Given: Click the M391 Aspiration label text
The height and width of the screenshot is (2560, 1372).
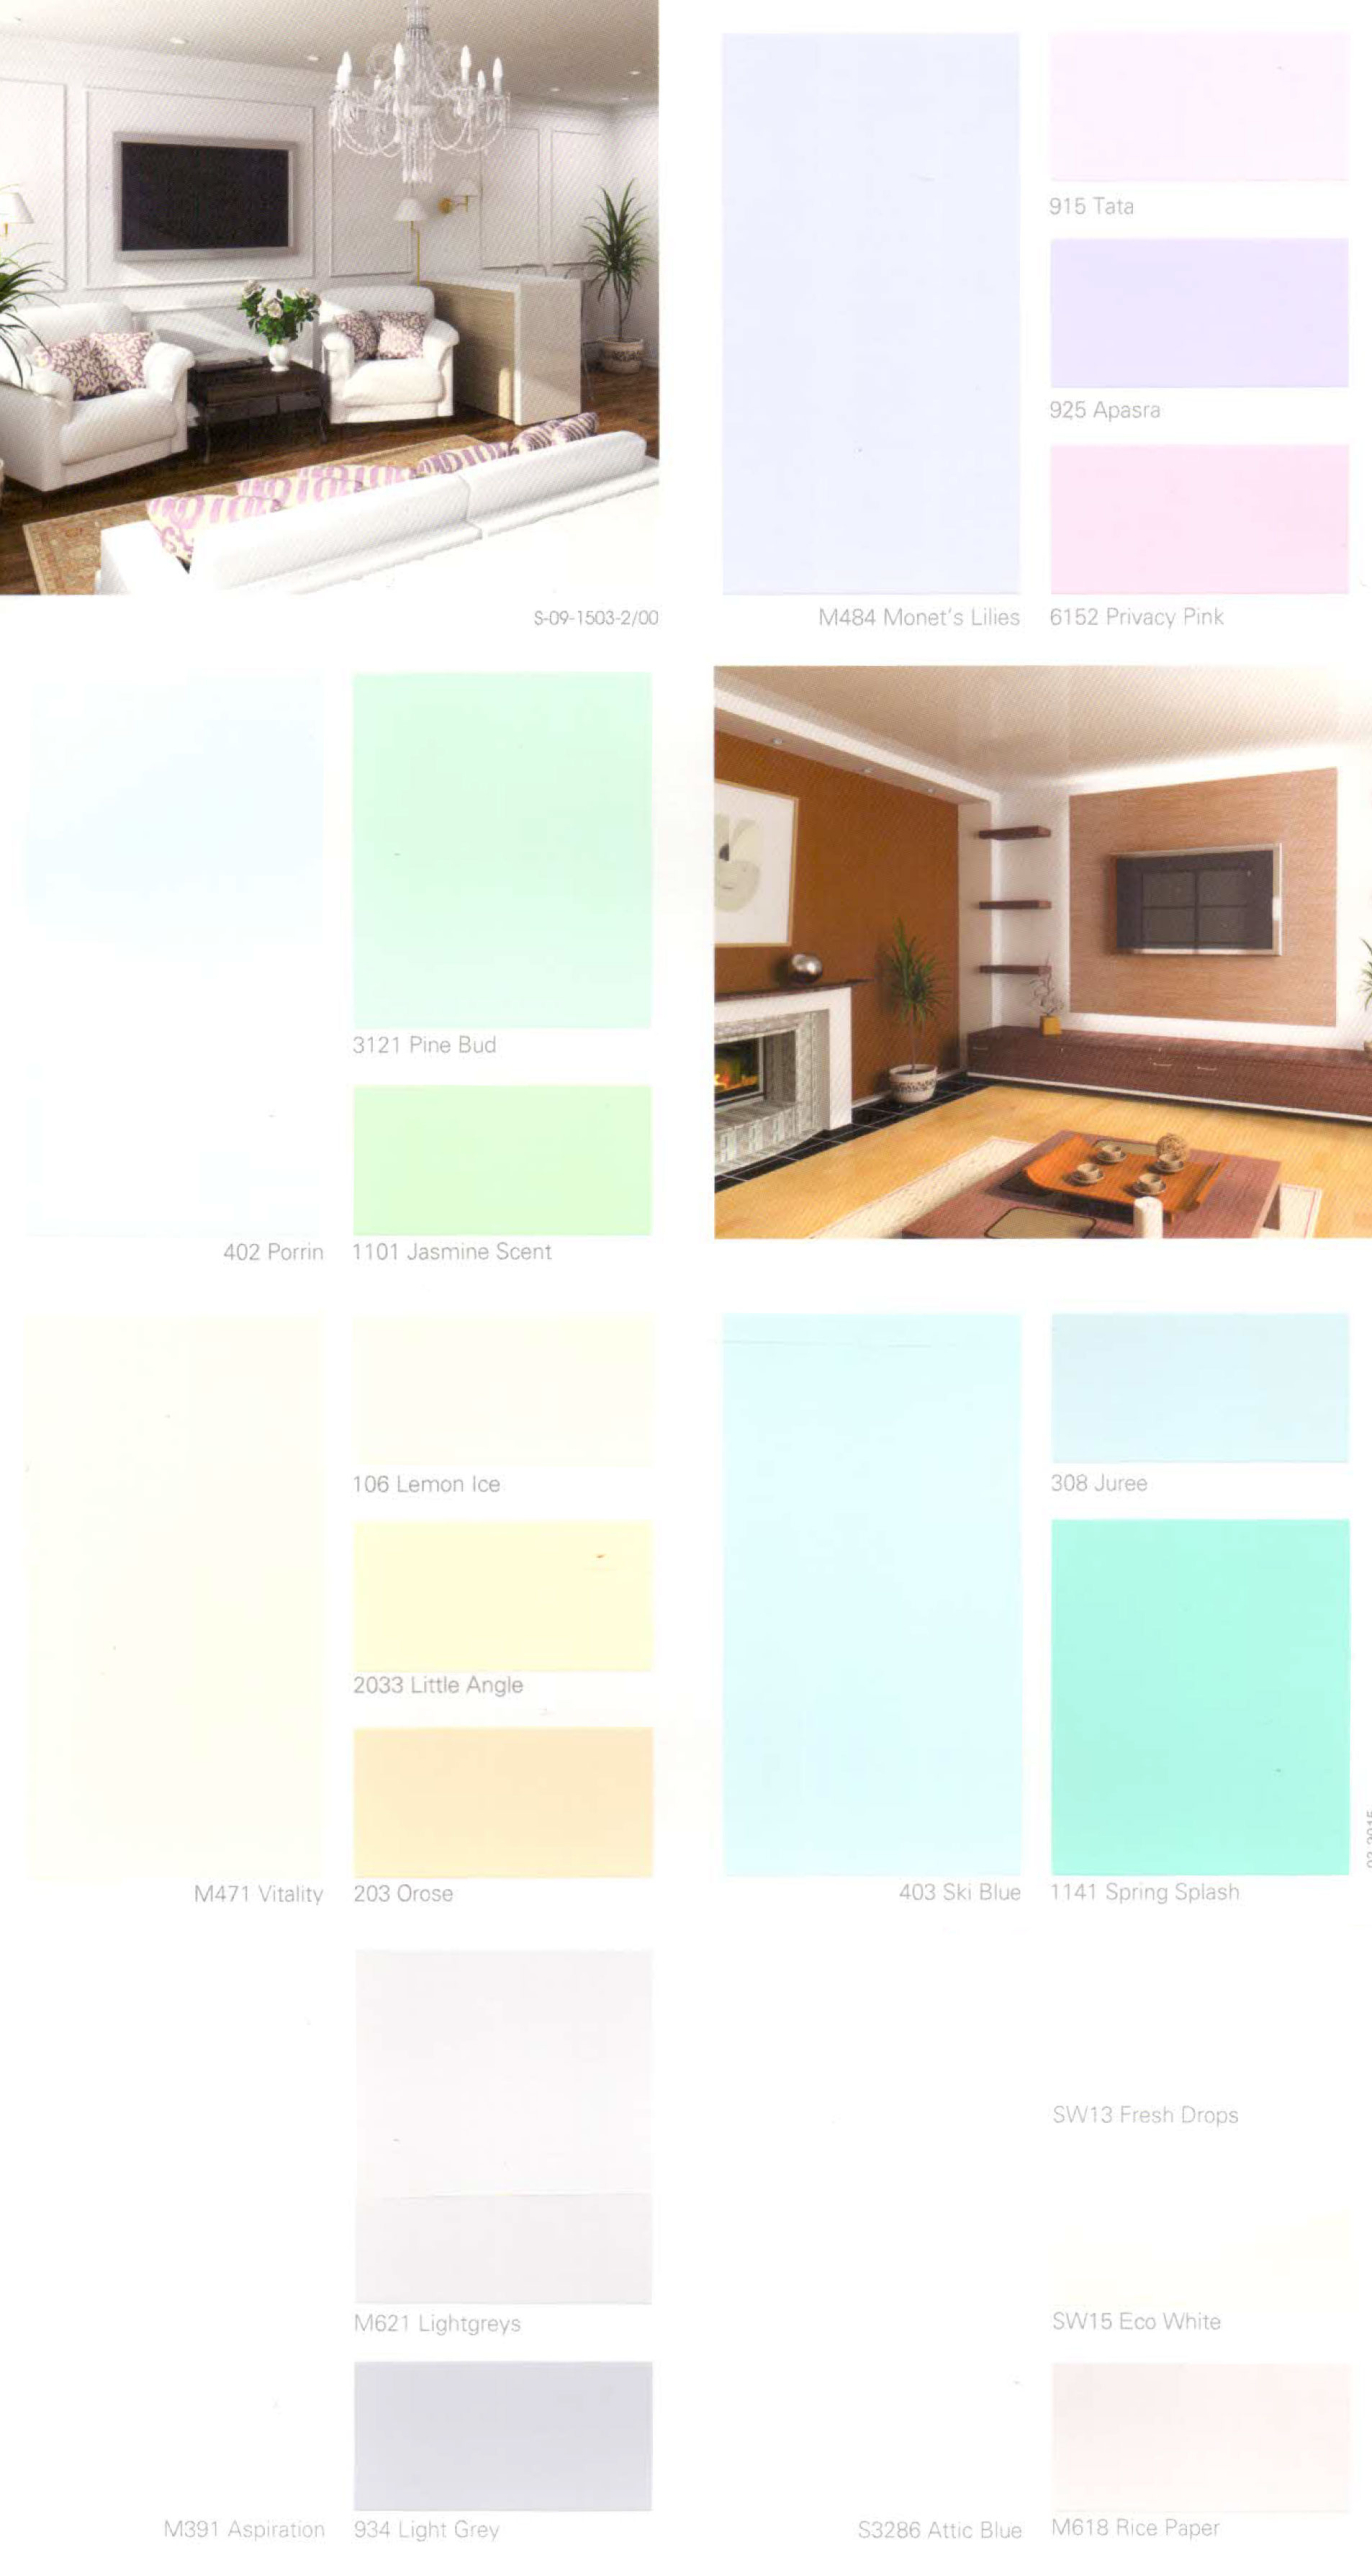Looking at the screenshot, I should (x=244, y=2529).
